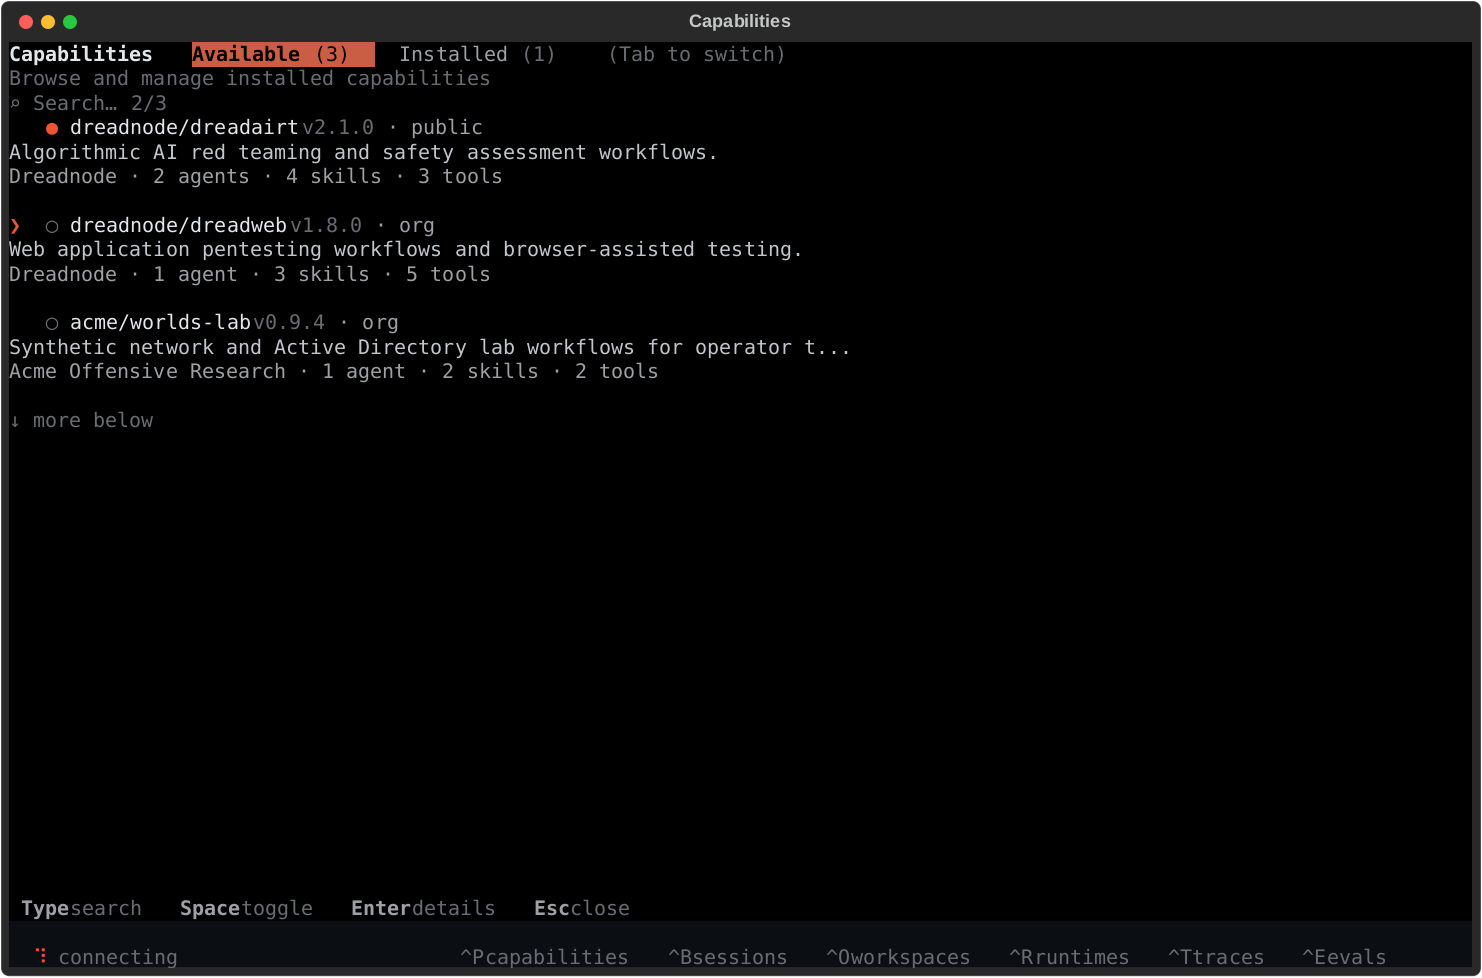Viewport: 1482px width, 978px height.
Task: Switch to the Installed tab
Action: [x=477, y=54]
